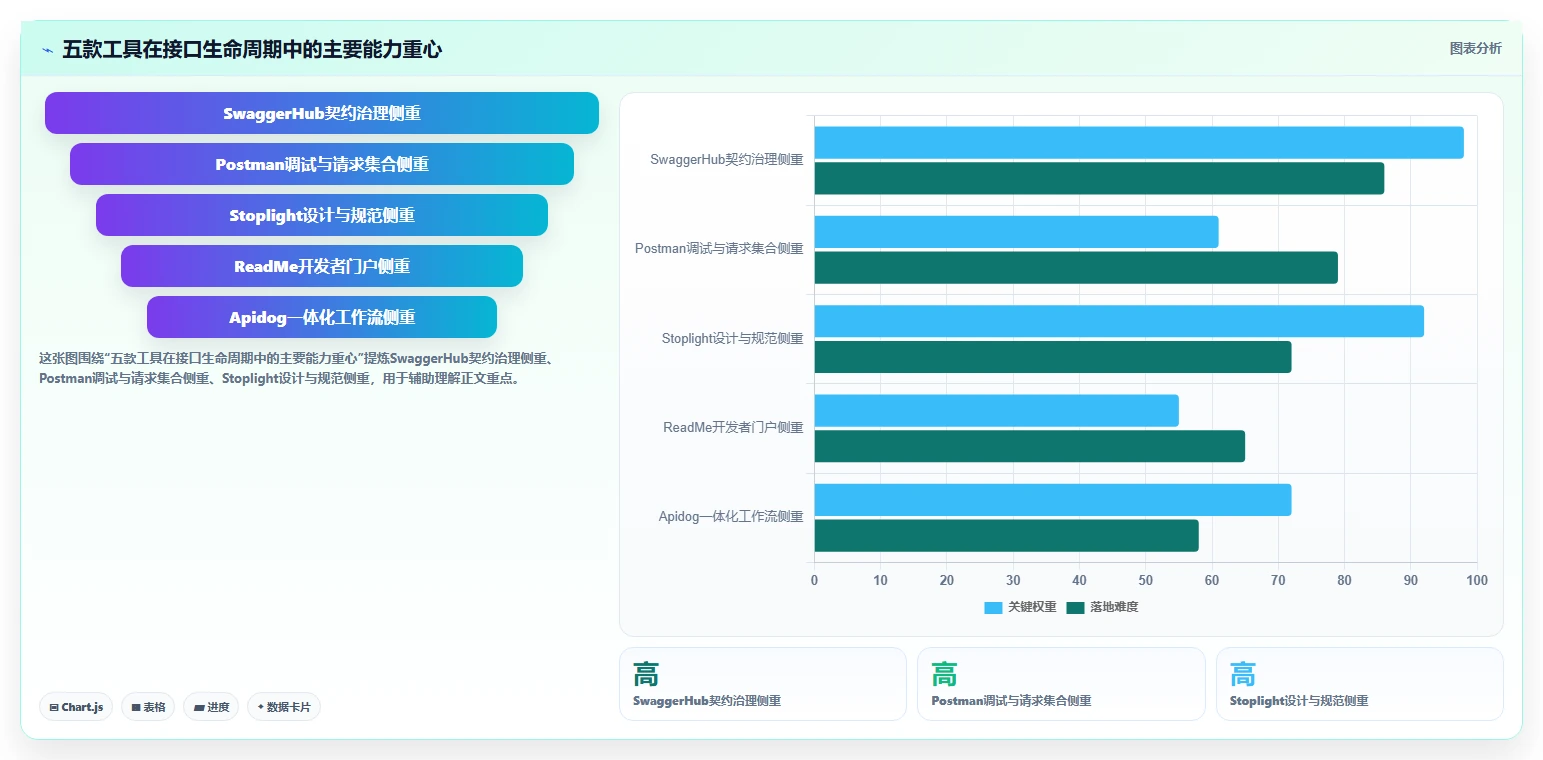The width and height of the screenshot is (1543, 760).
Task: Click the title 五款工具在接口生命周期中的主要能力重心
Action: [x=252, y=49]
